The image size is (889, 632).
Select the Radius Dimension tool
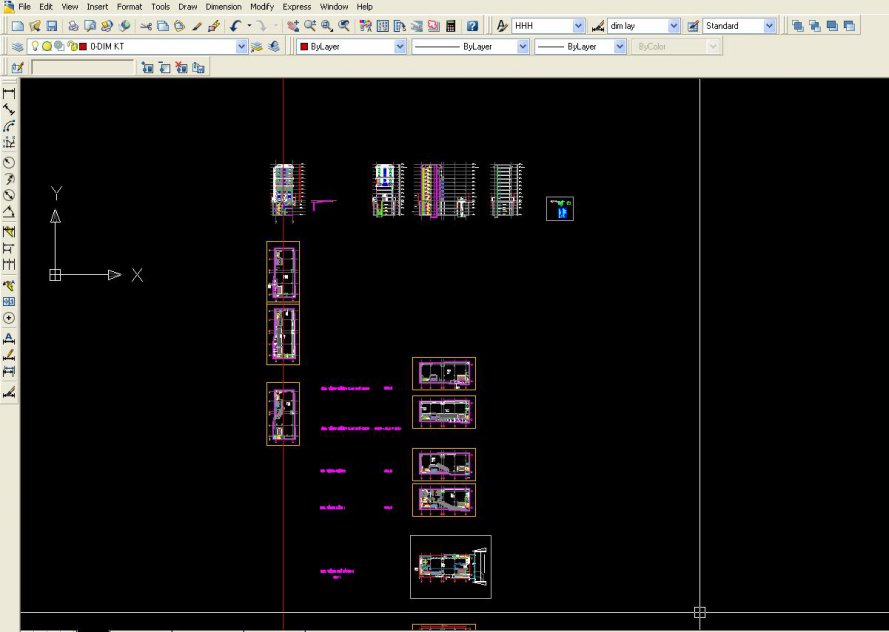point(9,162)
